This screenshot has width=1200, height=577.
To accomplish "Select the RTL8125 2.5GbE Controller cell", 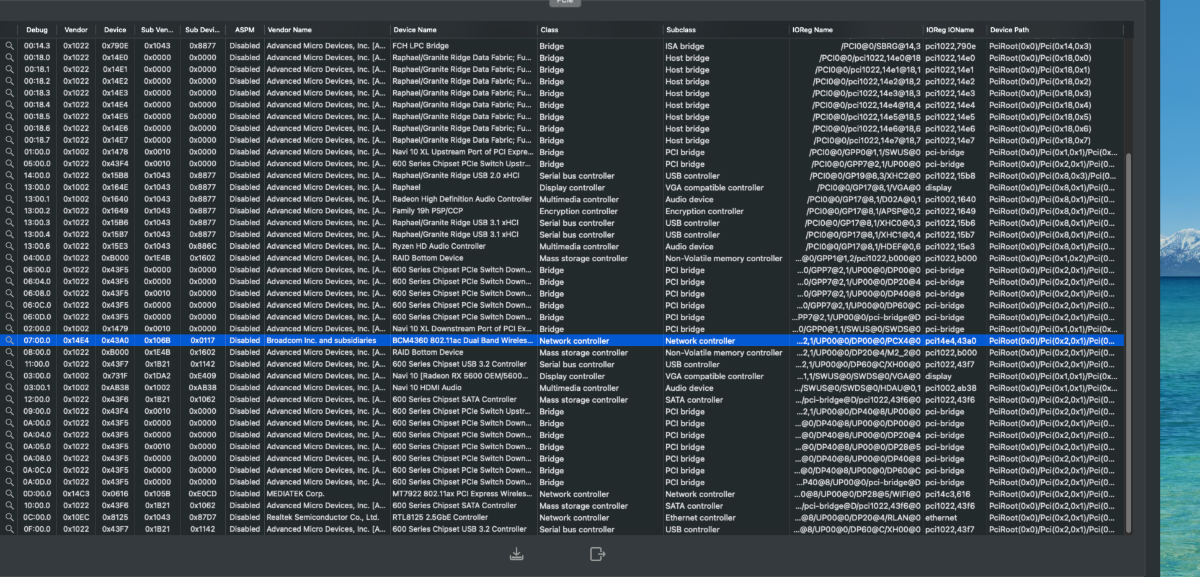I will [x=439, y=518].
